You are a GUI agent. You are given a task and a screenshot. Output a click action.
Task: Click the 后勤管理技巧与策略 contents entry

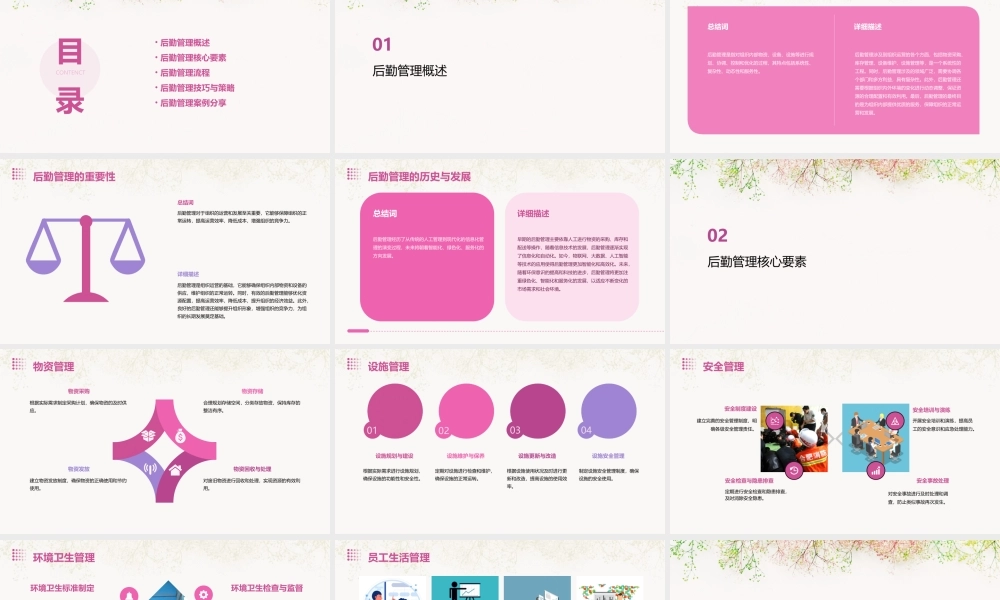tap(197, 88)
